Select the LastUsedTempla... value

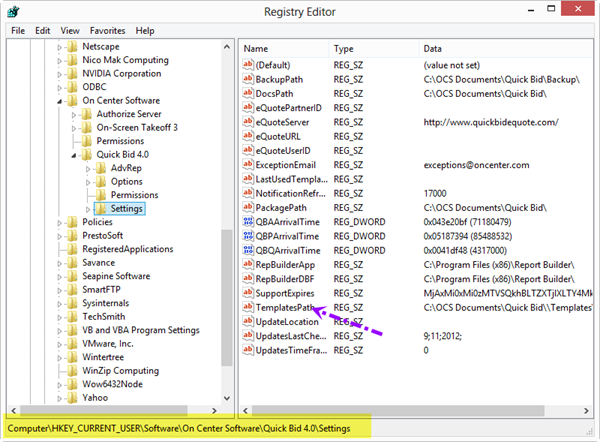coord(292,179)
